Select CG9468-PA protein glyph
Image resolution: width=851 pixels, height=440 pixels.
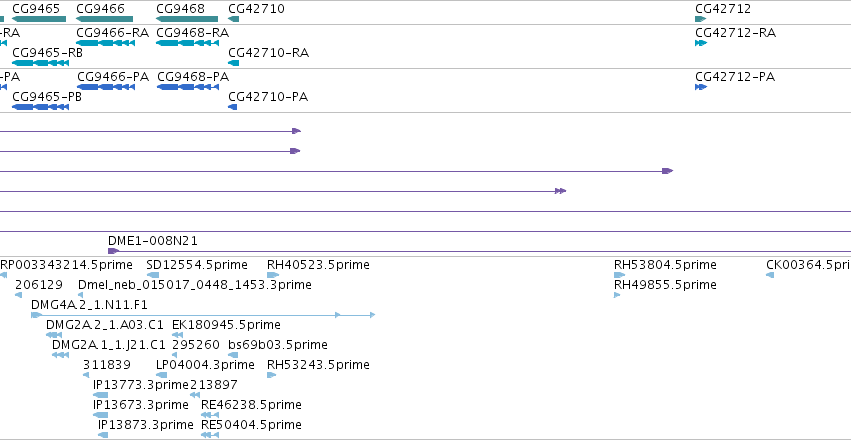(x=187, y=87)
